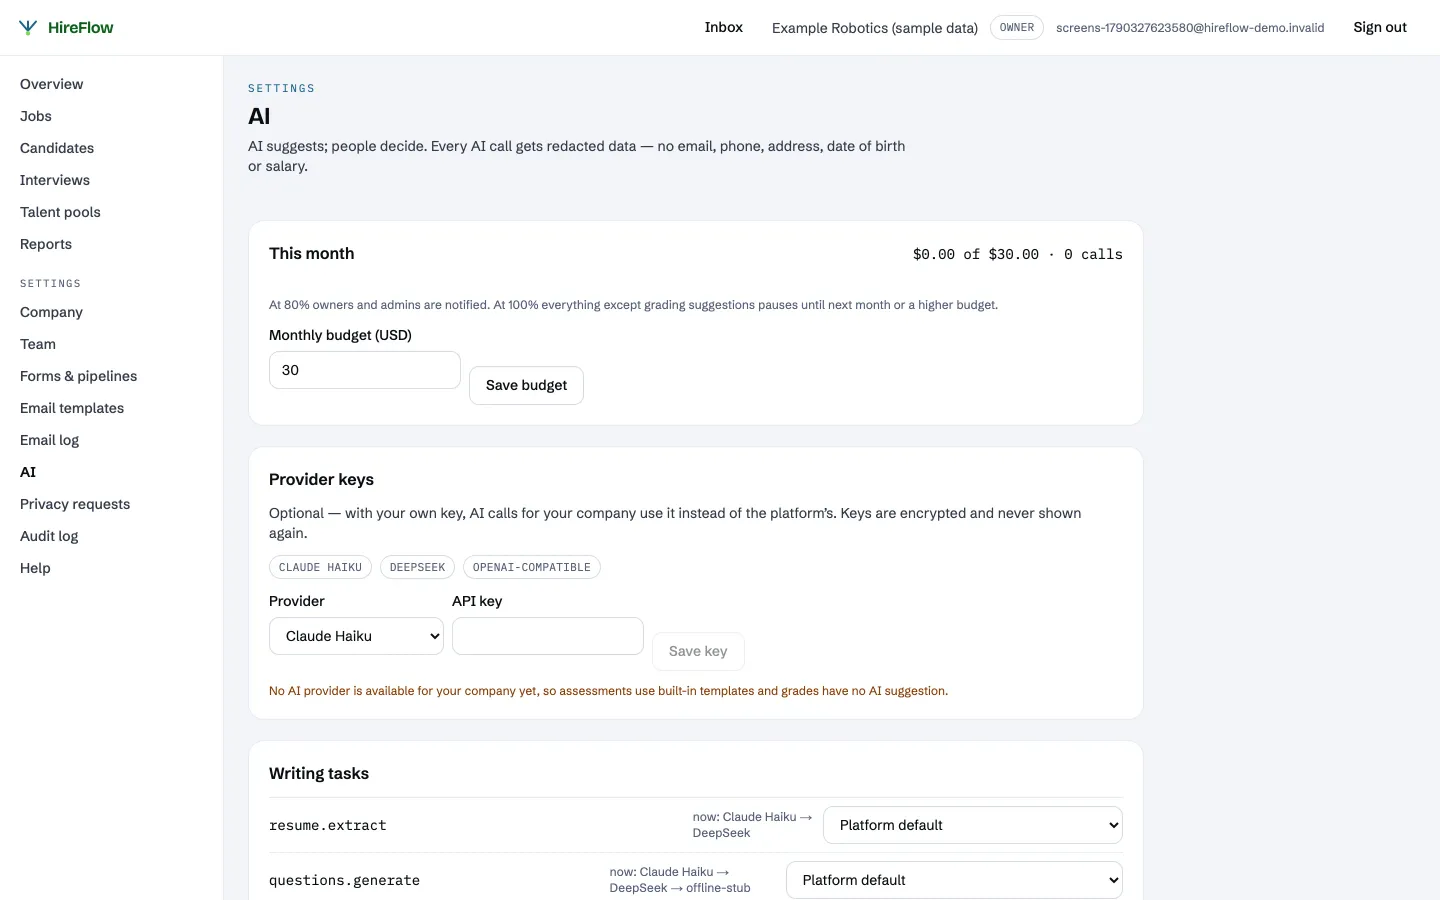The height and width of the screenshot is (900, 1440).
Task: Open Privacy requests page
Action: [75, 504]
